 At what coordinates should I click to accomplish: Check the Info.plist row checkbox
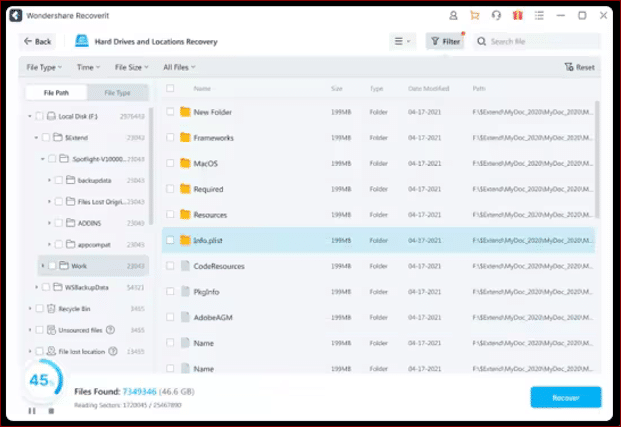[x=170, y=240]
